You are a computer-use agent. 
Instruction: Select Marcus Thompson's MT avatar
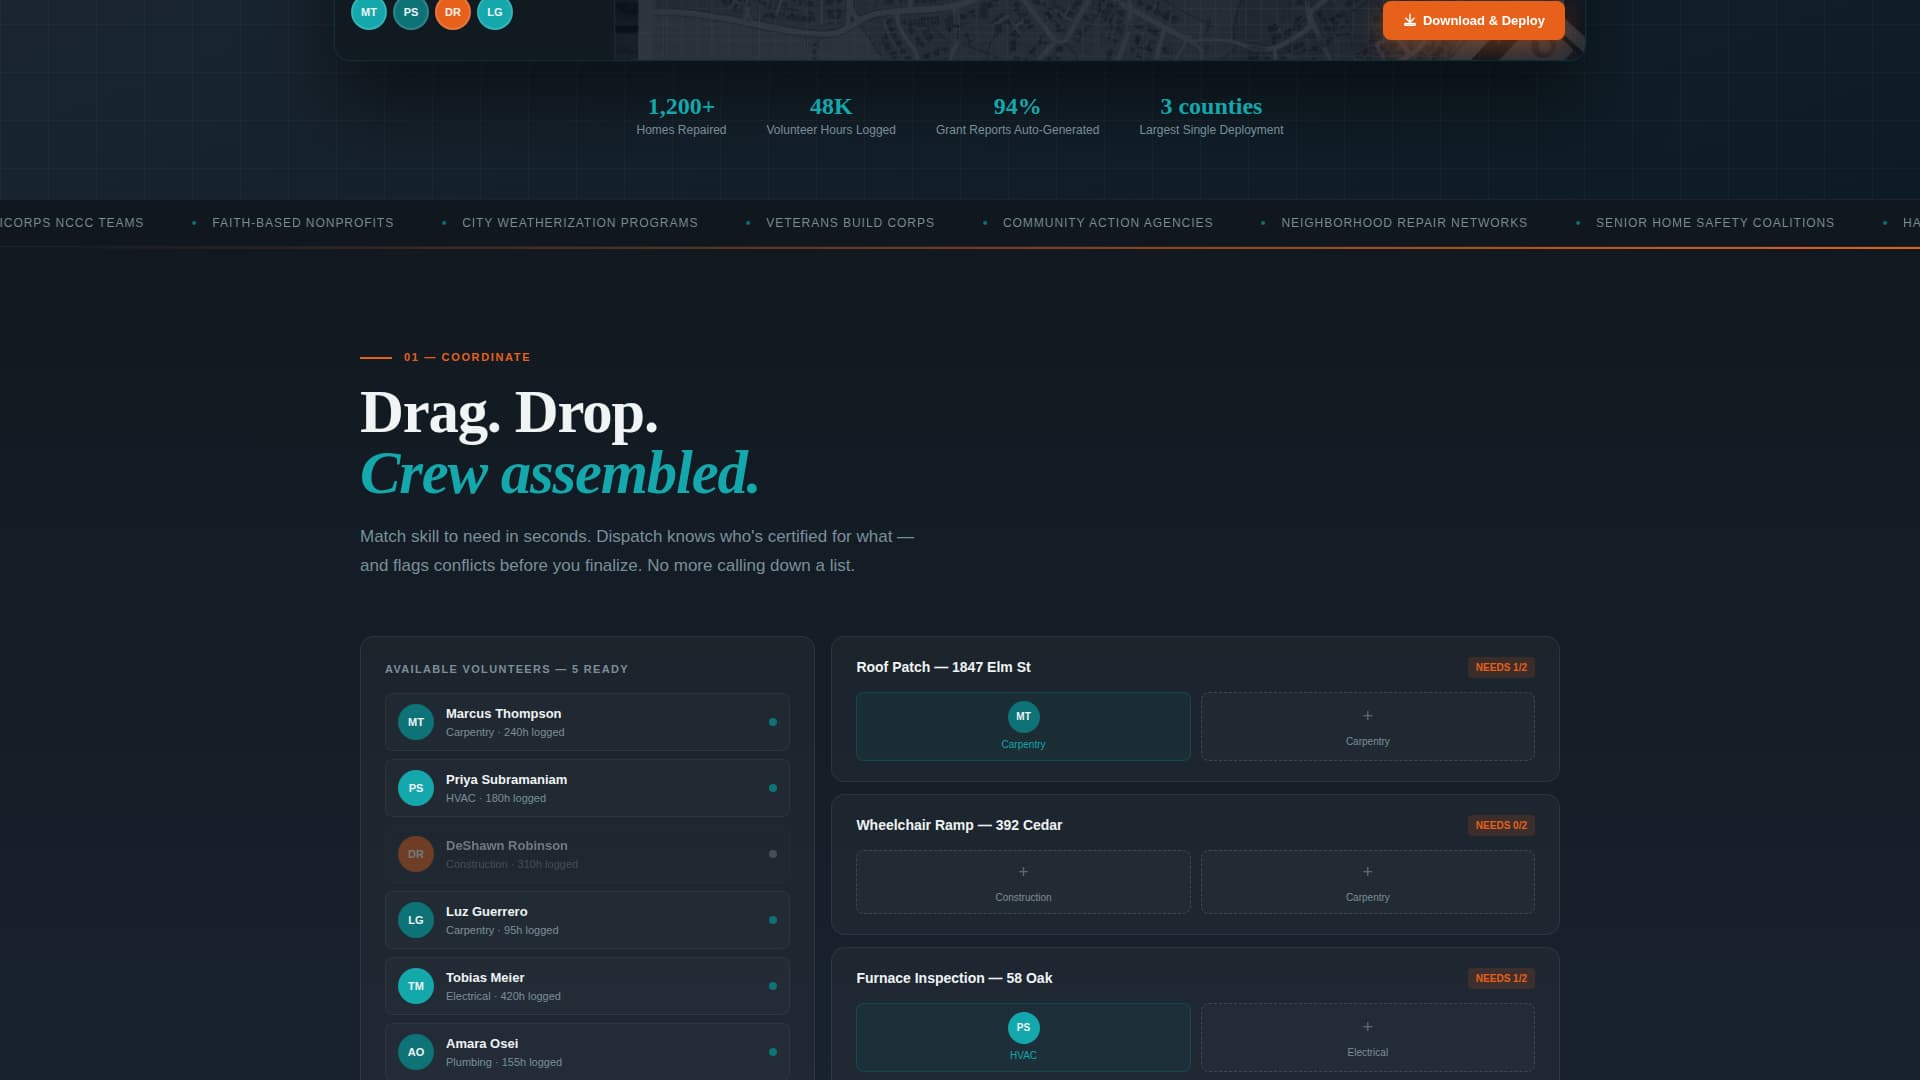point(415,721)
